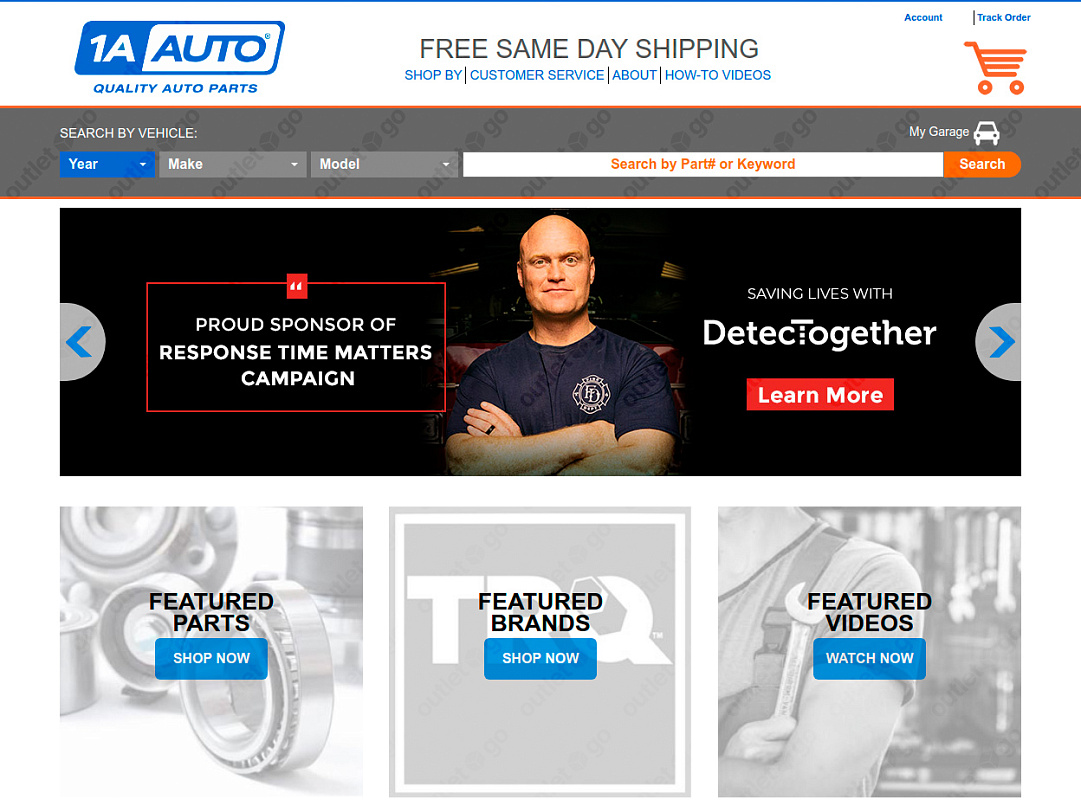This screenshot has height=800, width=1081.
Task: Expand the Year dropdown
Action: pos(107,164)
